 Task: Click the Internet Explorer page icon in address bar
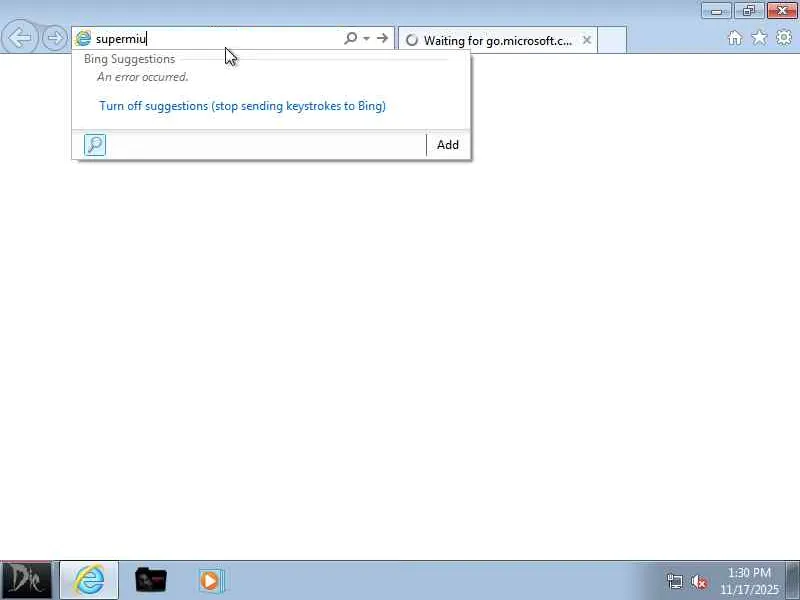coord(83,38)
